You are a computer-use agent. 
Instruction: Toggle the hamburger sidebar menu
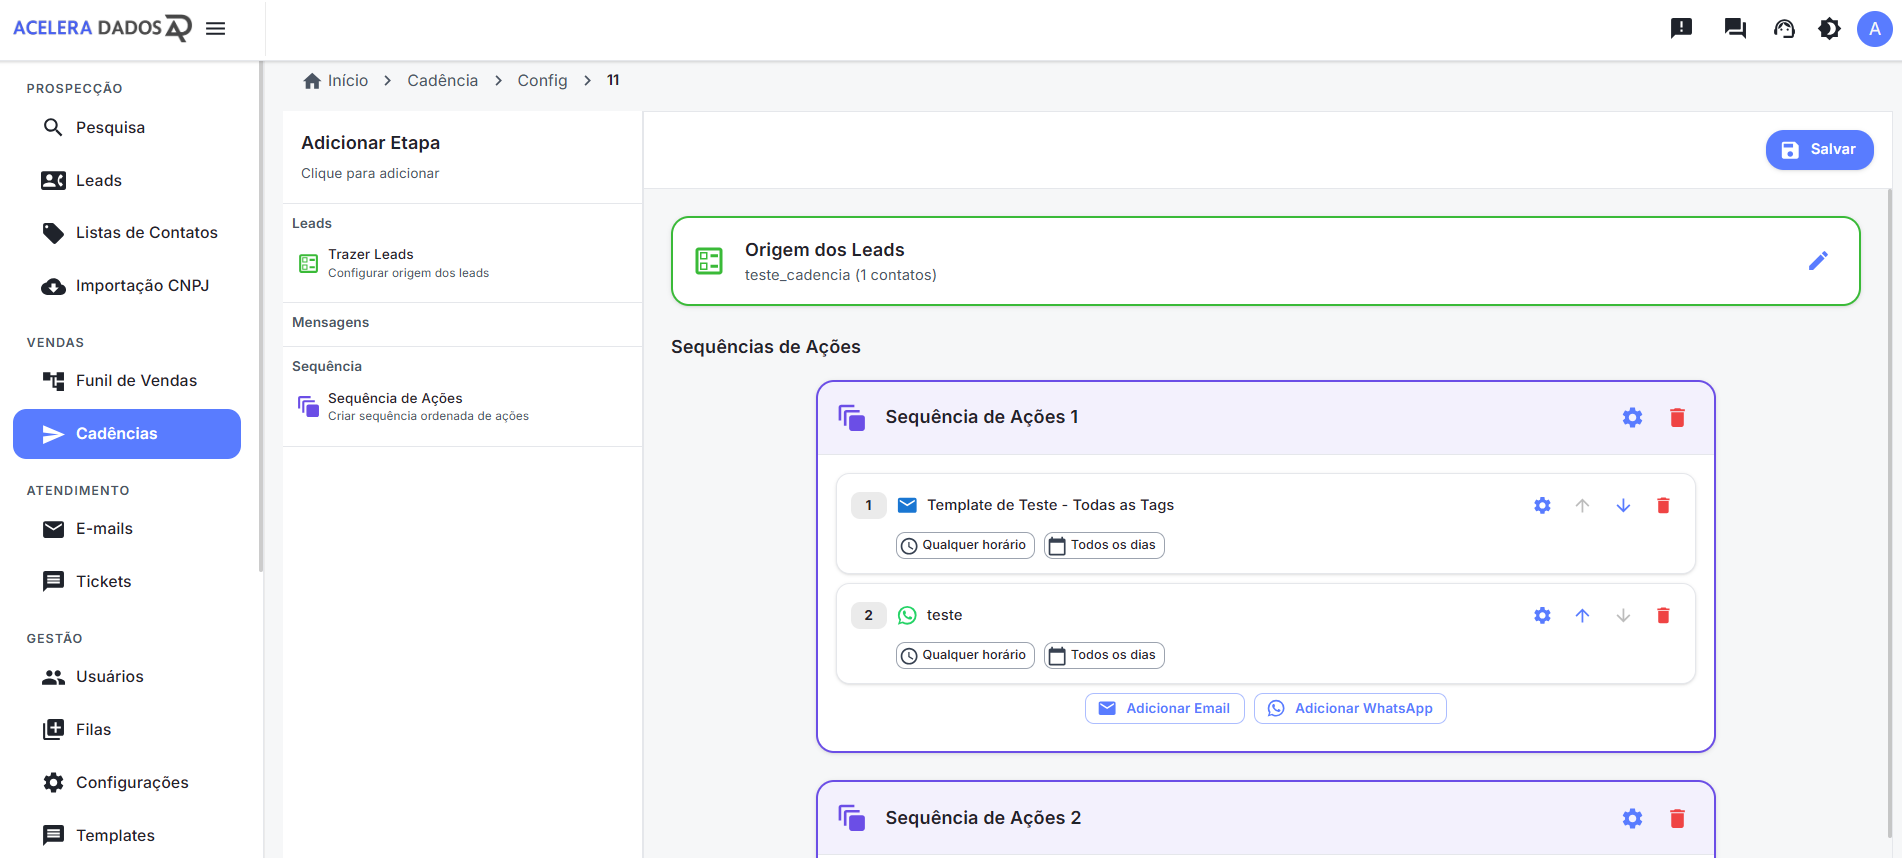(215, 29)
